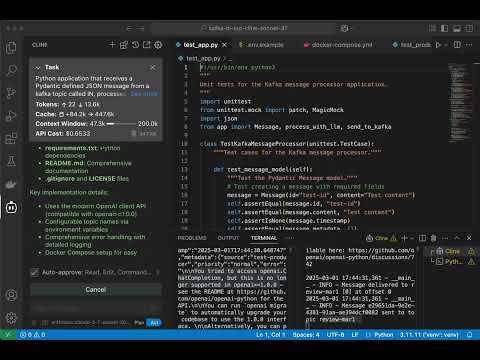
Task: Switch Cline to Act mode
Action: pos(154,323)
